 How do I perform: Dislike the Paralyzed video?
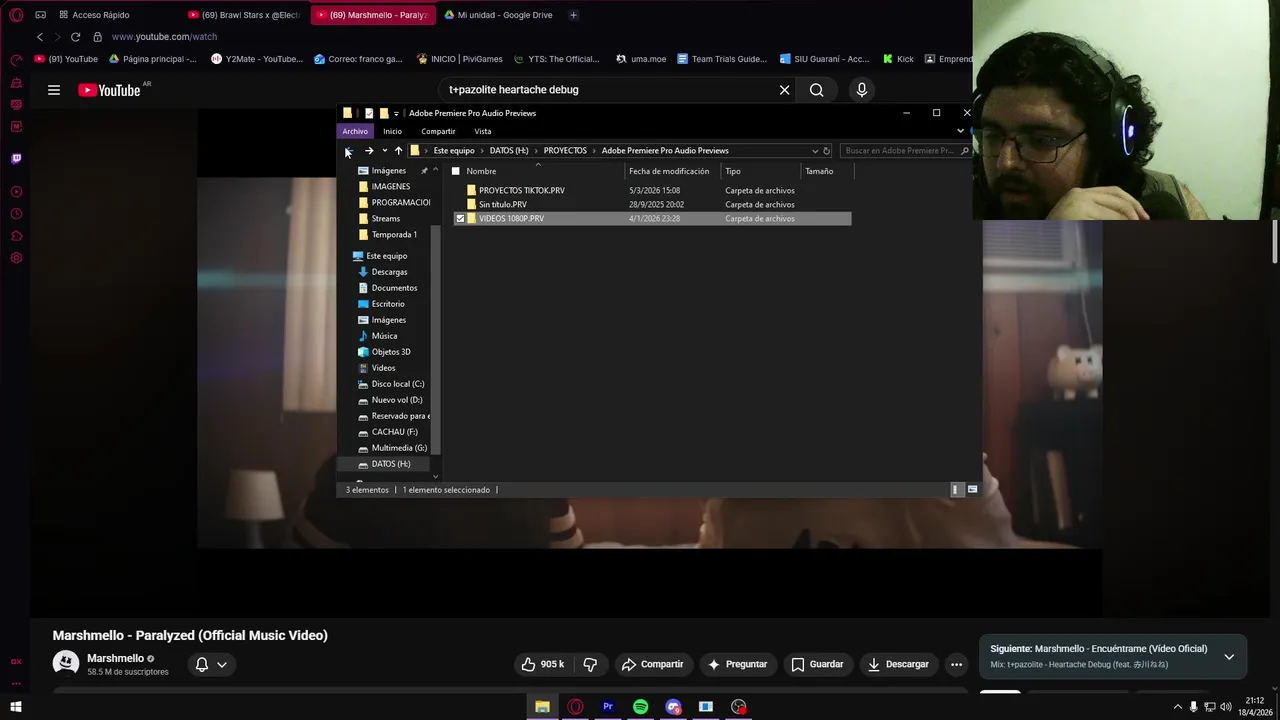[590, 664]
